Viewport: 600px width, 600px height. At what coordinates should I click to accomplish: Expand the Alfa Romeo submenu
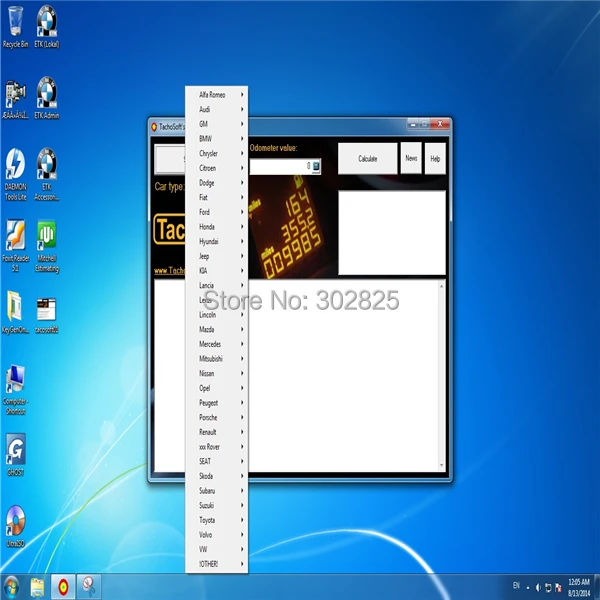[x=217, y=95]
